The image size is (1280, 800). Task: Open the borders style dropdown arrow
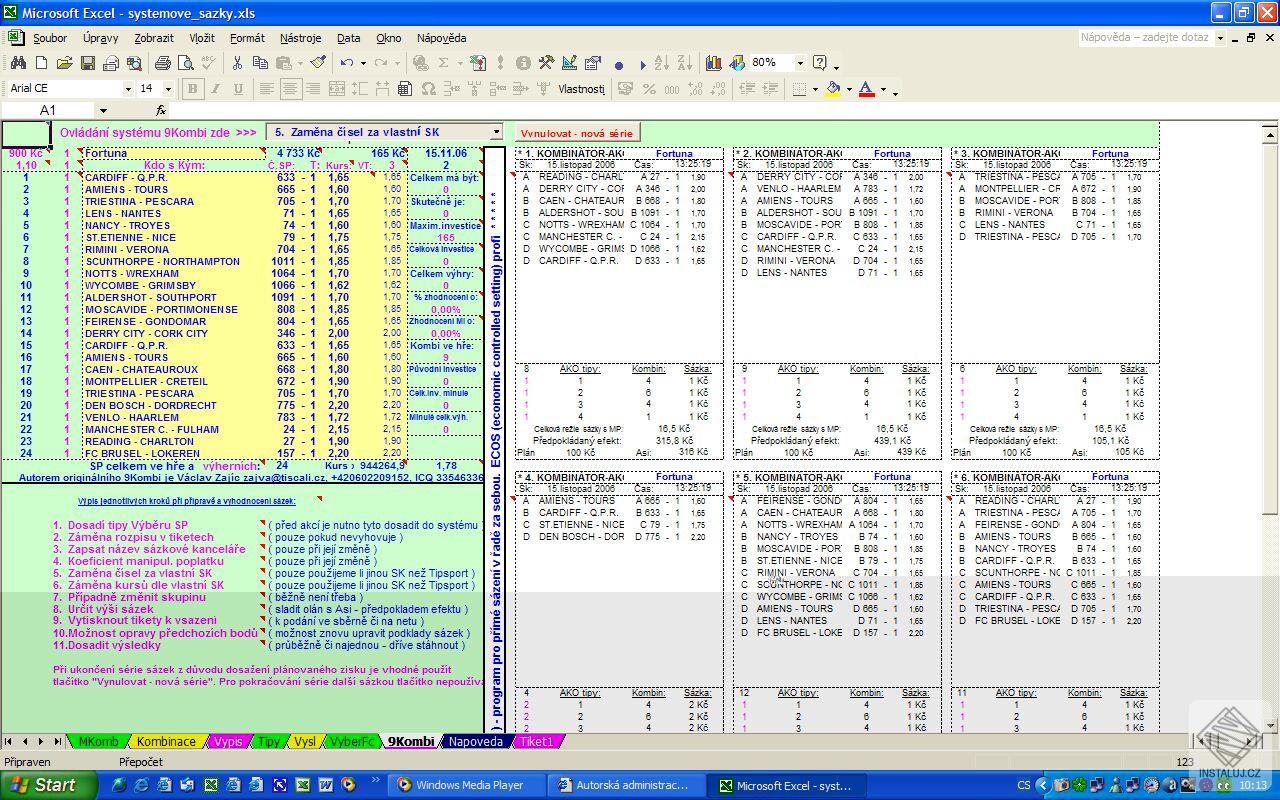[813, 89]
